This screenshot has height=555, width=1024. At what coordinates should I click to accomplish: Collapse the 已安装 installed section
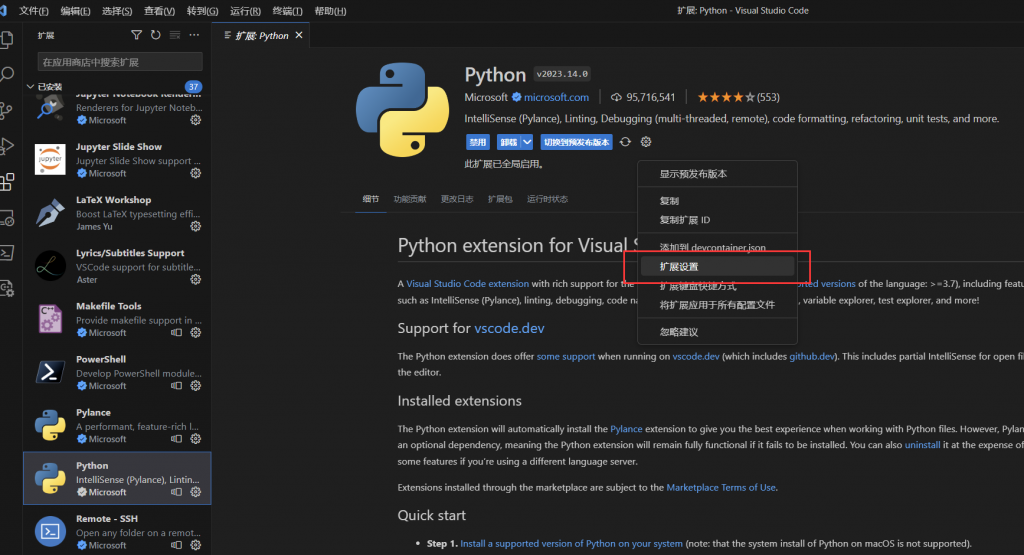click(x=30, y=86)
